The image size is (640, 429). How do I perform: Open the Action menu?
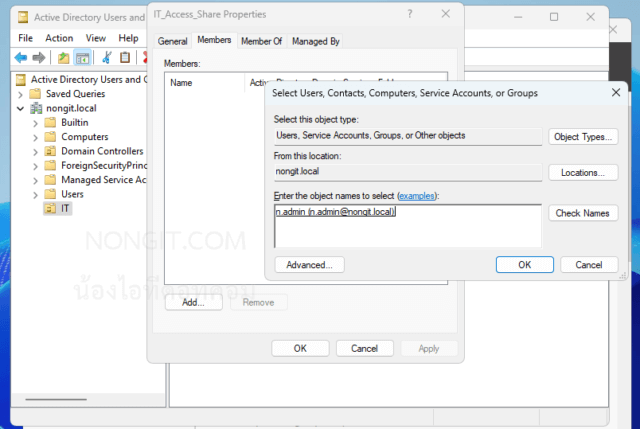[59, 38]
